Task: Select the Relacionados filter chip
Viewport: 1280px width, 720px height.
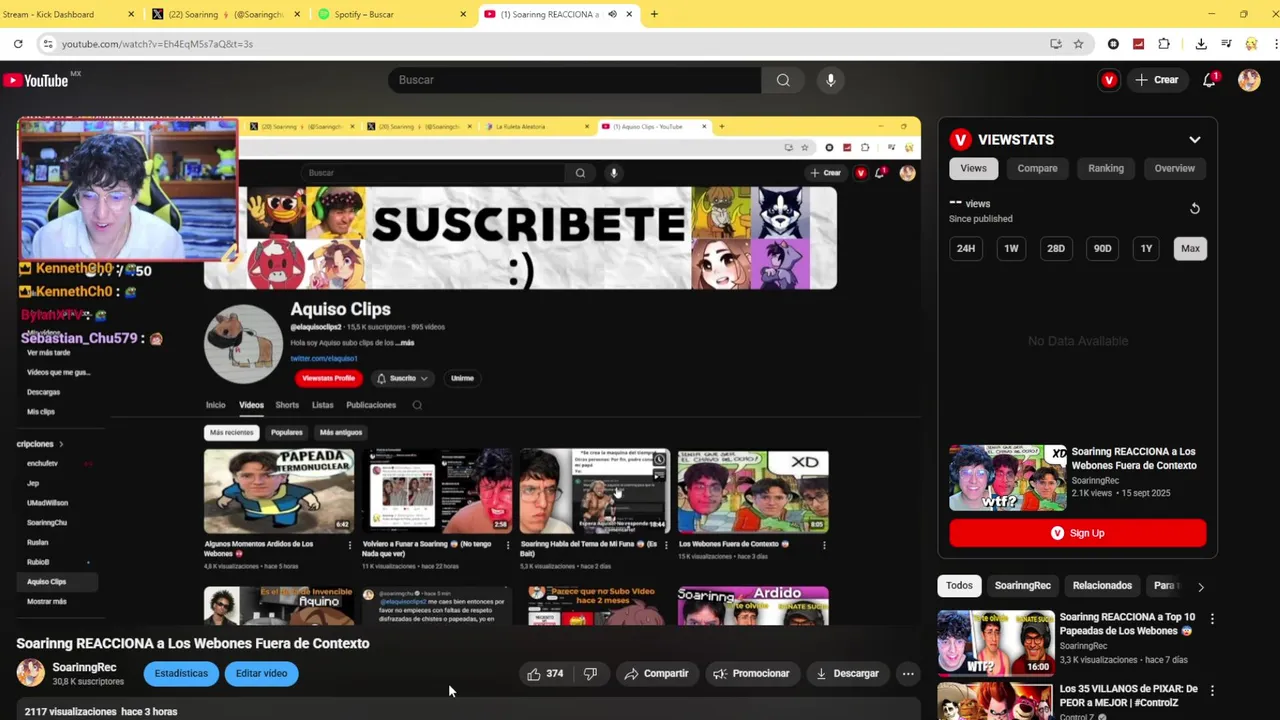Action: tap(1102, 586)
